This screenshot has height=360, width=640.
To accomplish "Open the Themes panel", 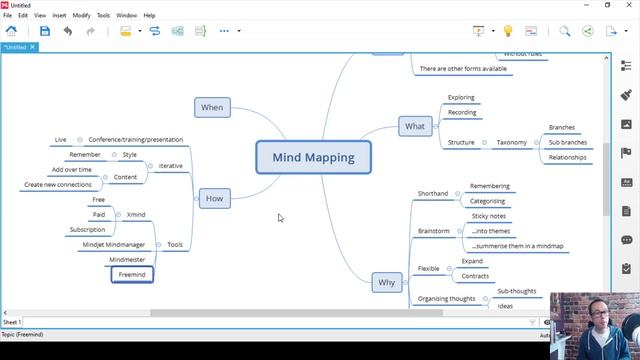I will coord(626,182).
